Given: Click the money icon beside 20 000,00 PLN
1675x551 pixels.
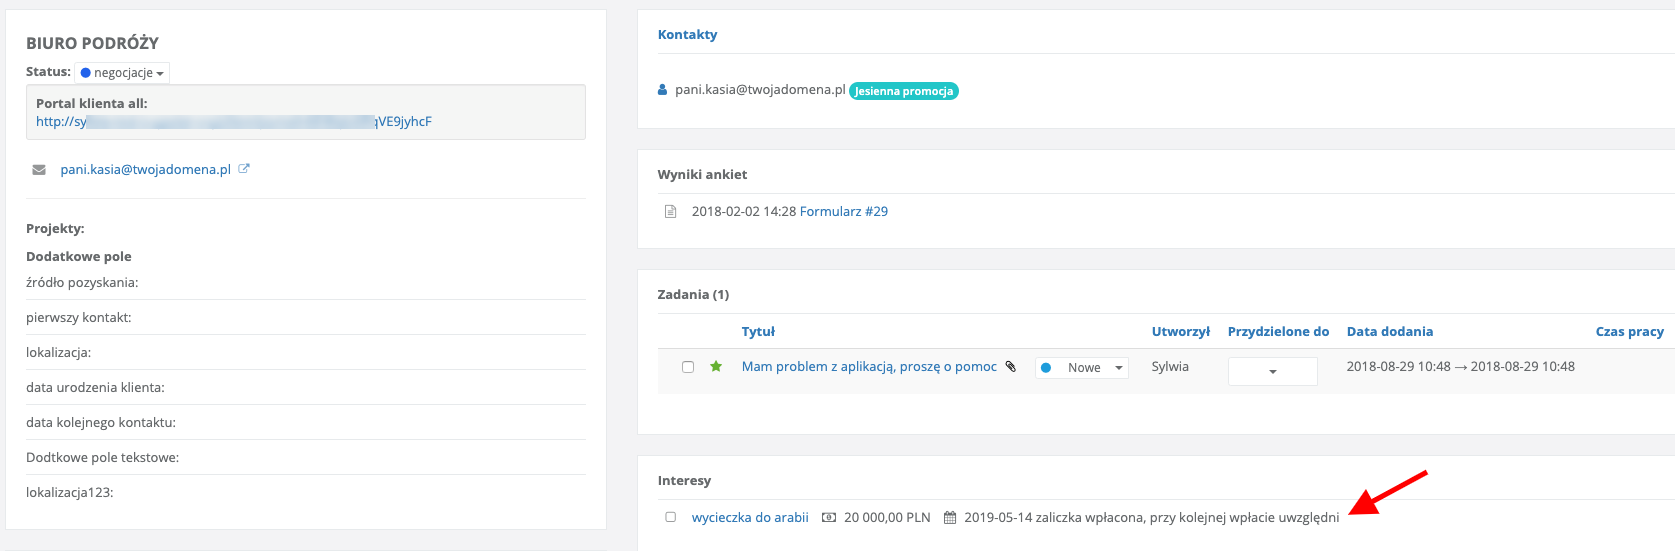Looking at the screenshot, I should coord(829,518).
